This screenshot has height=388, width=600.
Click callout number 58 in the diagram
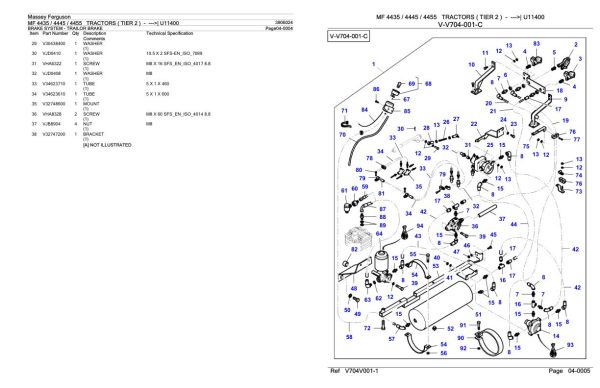349,337
